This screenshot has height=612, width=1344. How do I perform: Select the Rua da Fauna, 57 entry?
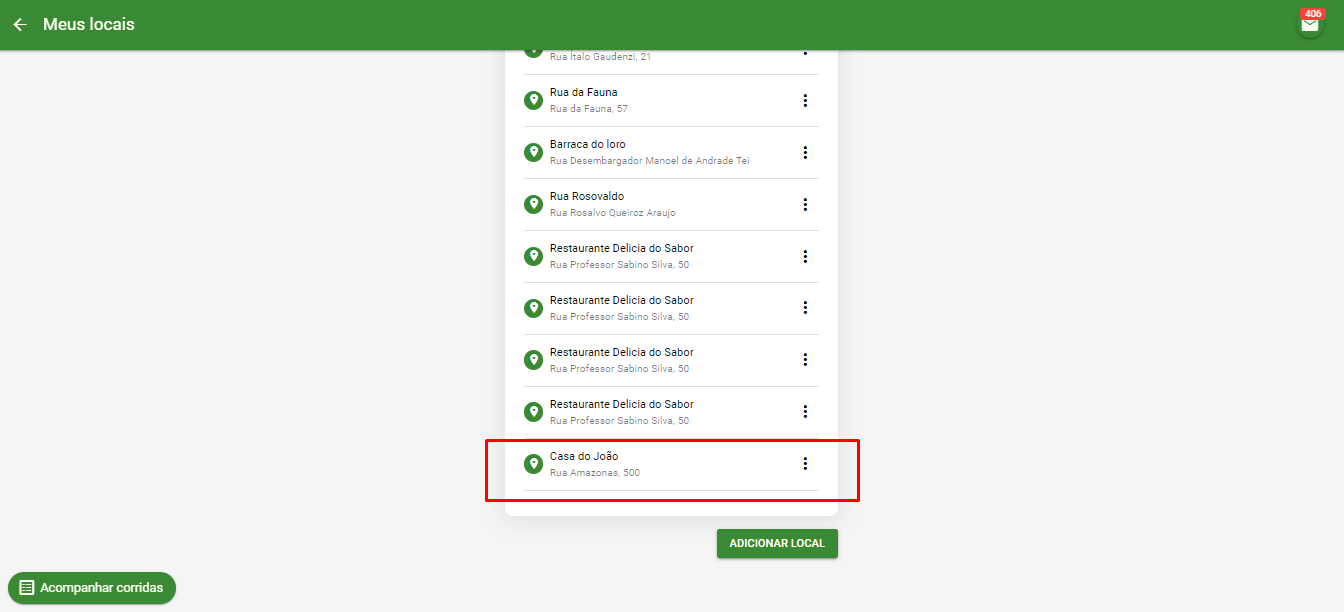pos(671,100)
